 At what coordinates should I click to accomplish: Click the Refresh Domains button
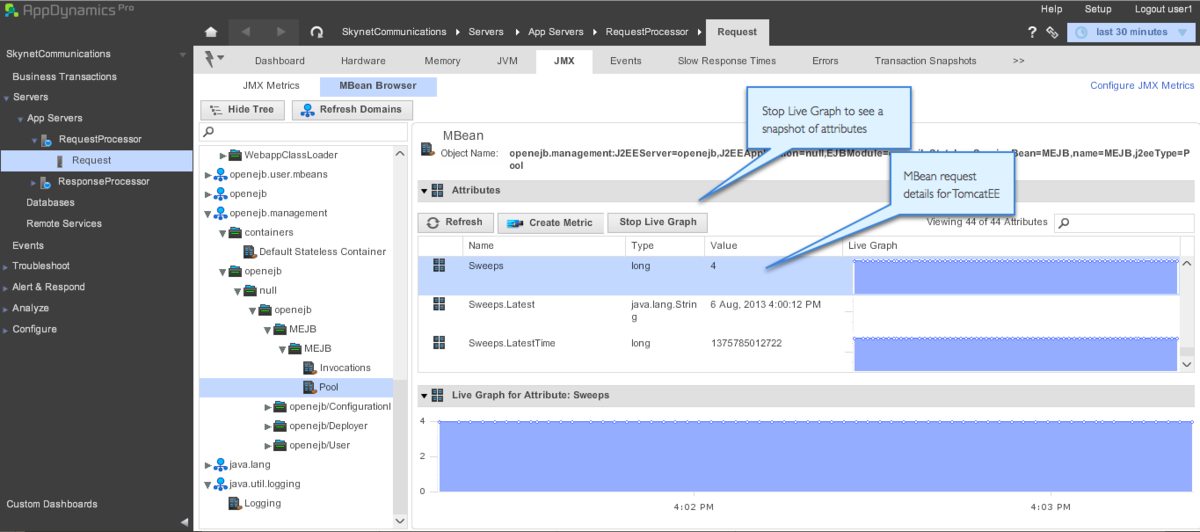[350, 110]
